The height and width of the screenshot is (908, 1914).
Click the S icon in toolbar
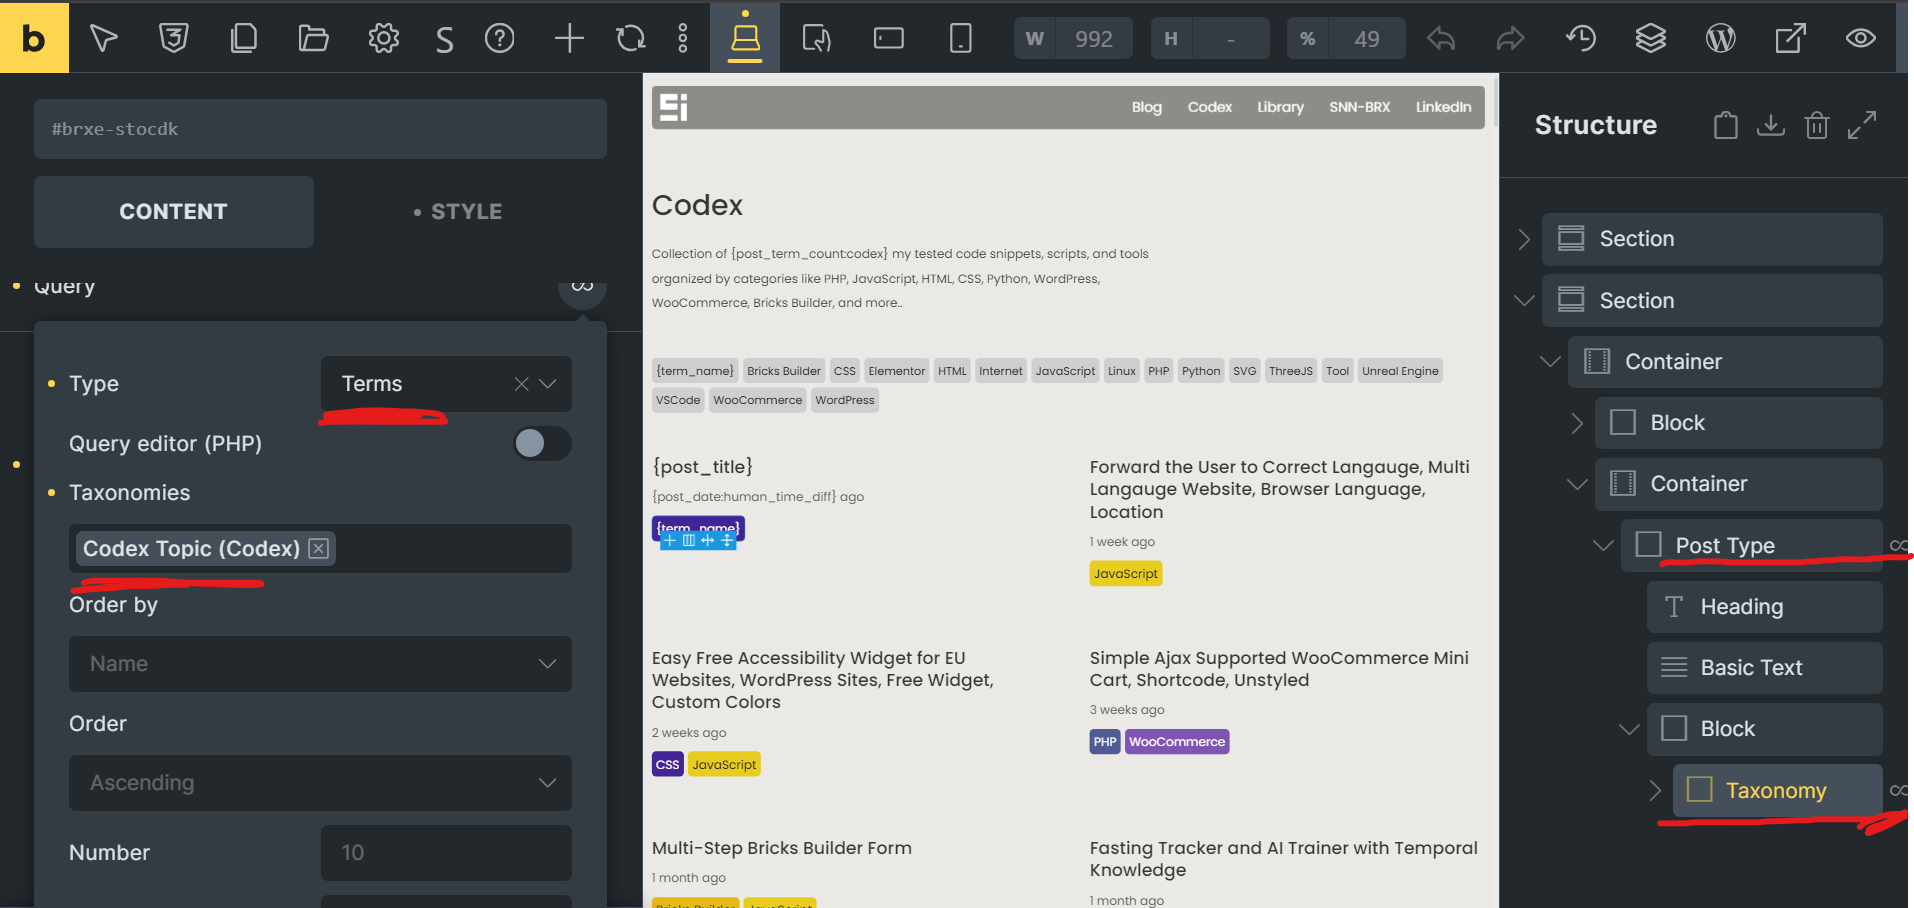coord(444,39)
